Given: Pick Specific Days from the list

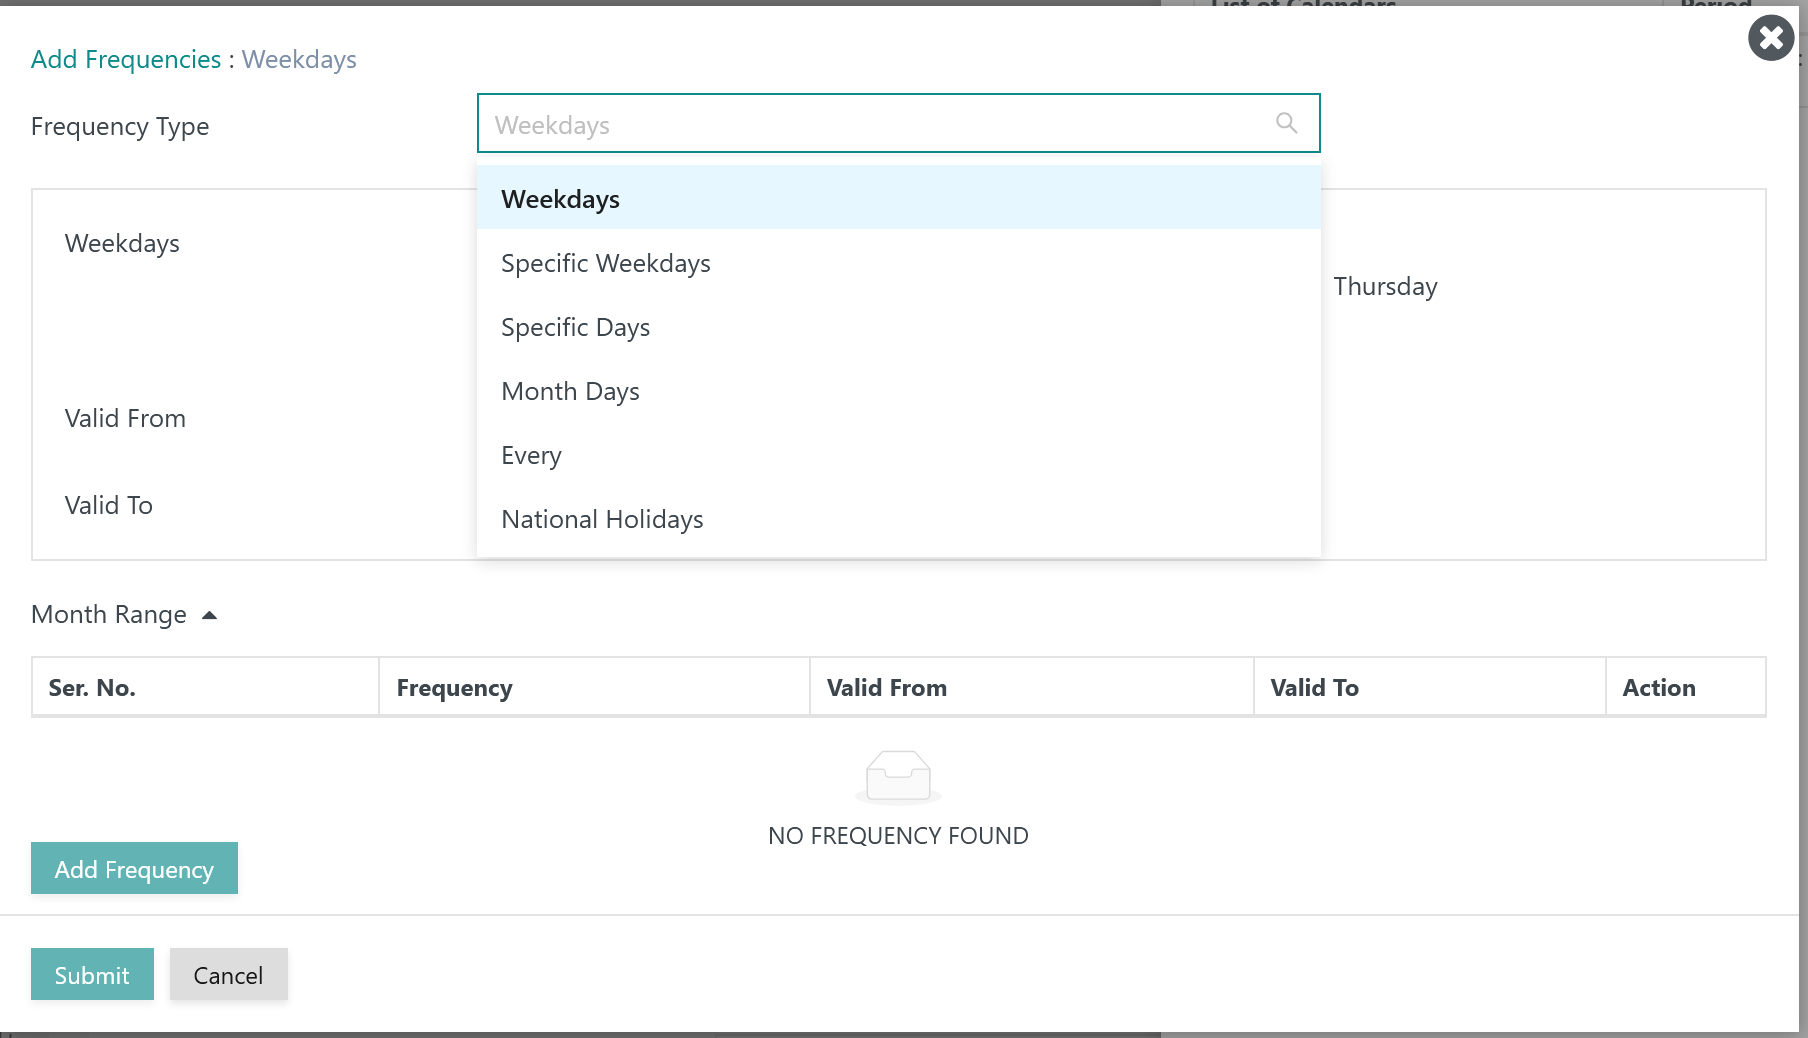Looking at the screenshot, I should click(575, 327).
